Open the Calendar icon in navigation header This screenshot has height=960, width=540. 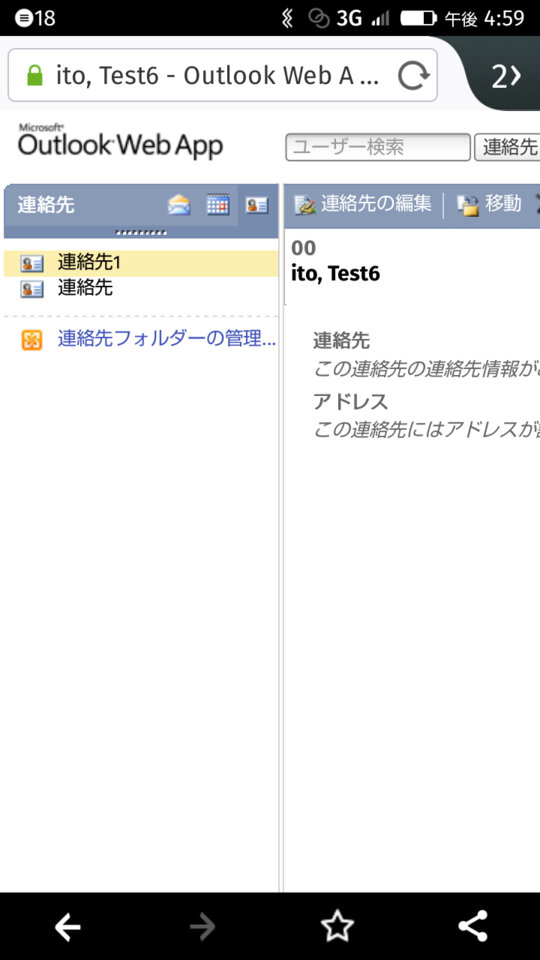(218, 204)
